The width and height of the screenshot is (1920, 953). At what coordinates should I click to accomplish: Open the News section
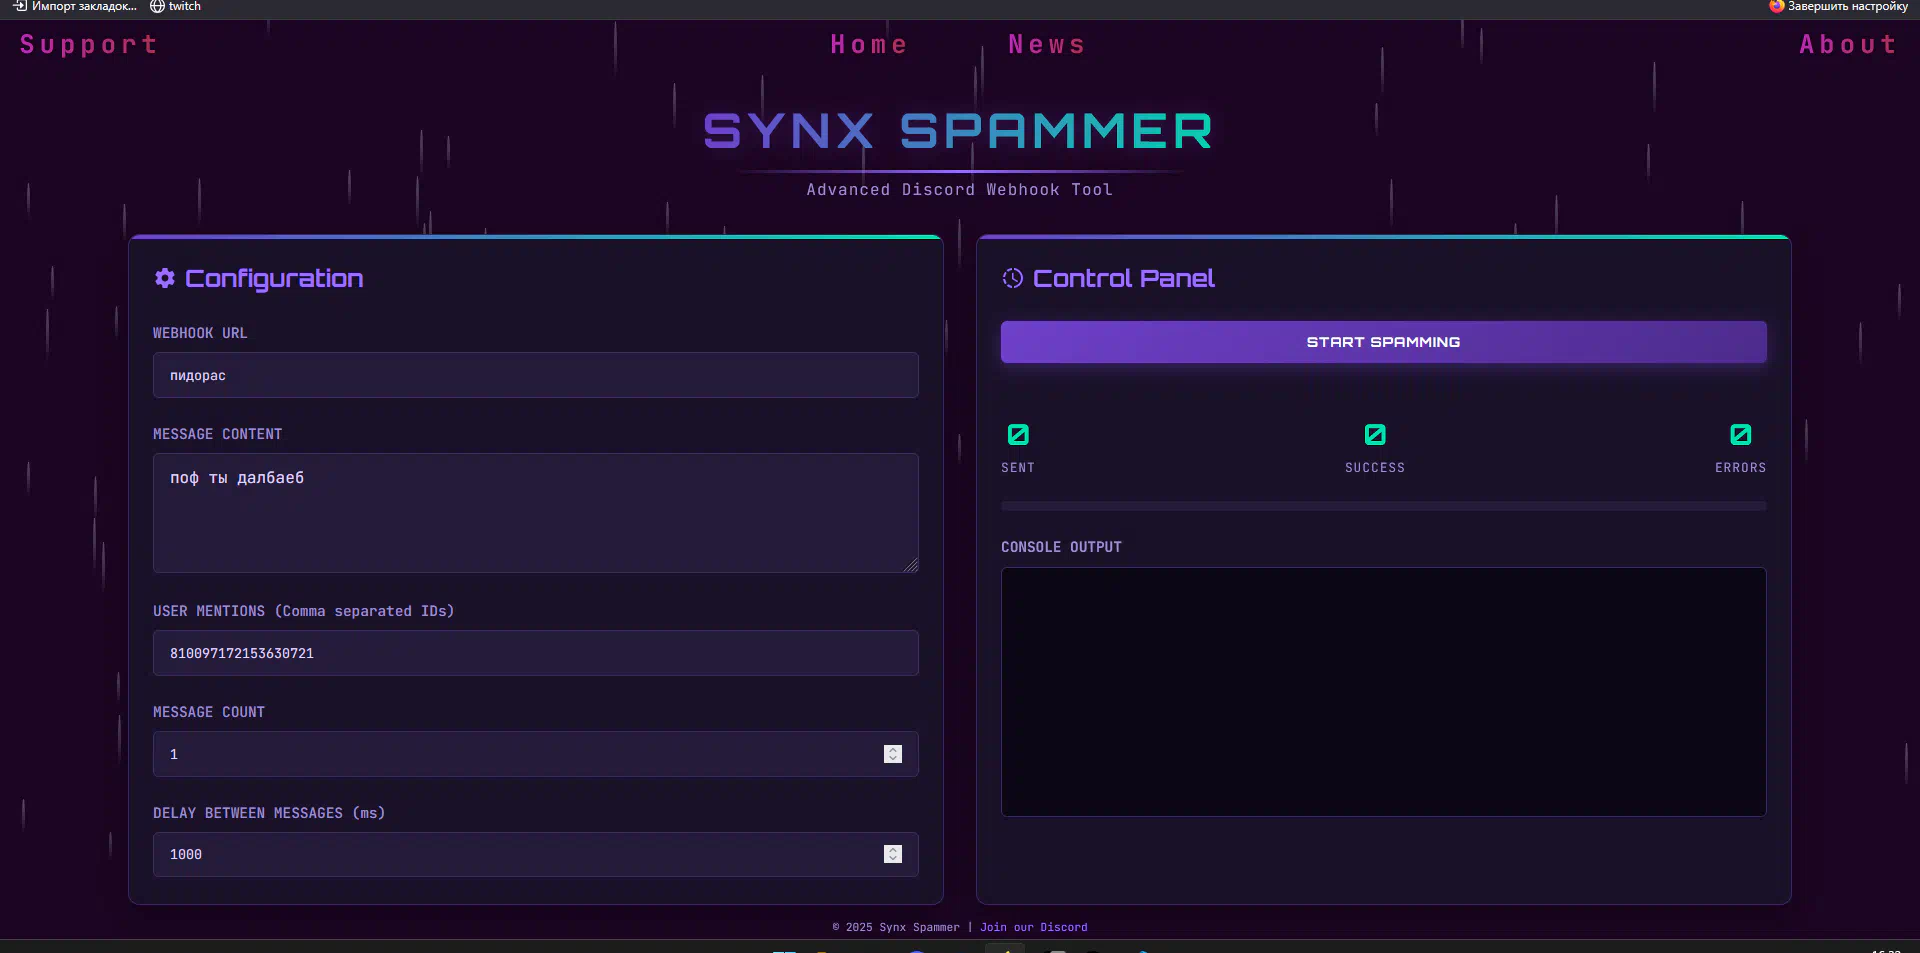(x=1046, y=45)
